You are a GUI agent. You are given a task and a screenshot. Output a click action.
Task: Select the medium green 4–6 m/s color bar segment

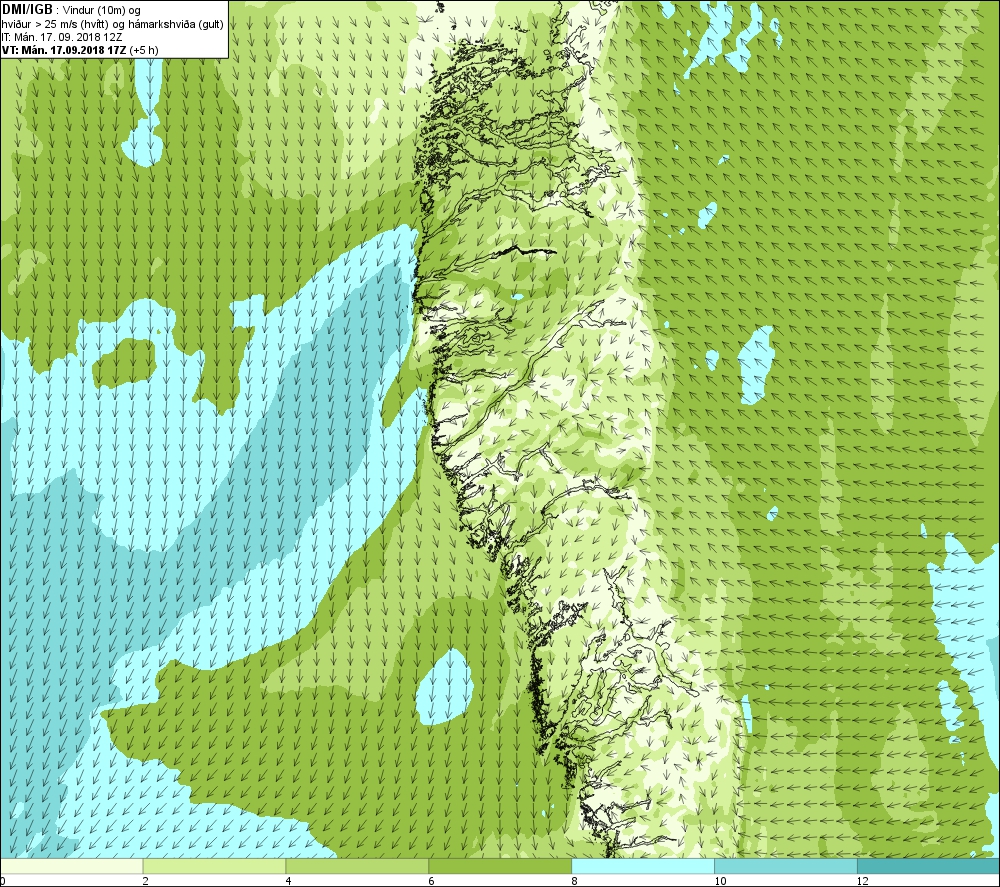357,867
